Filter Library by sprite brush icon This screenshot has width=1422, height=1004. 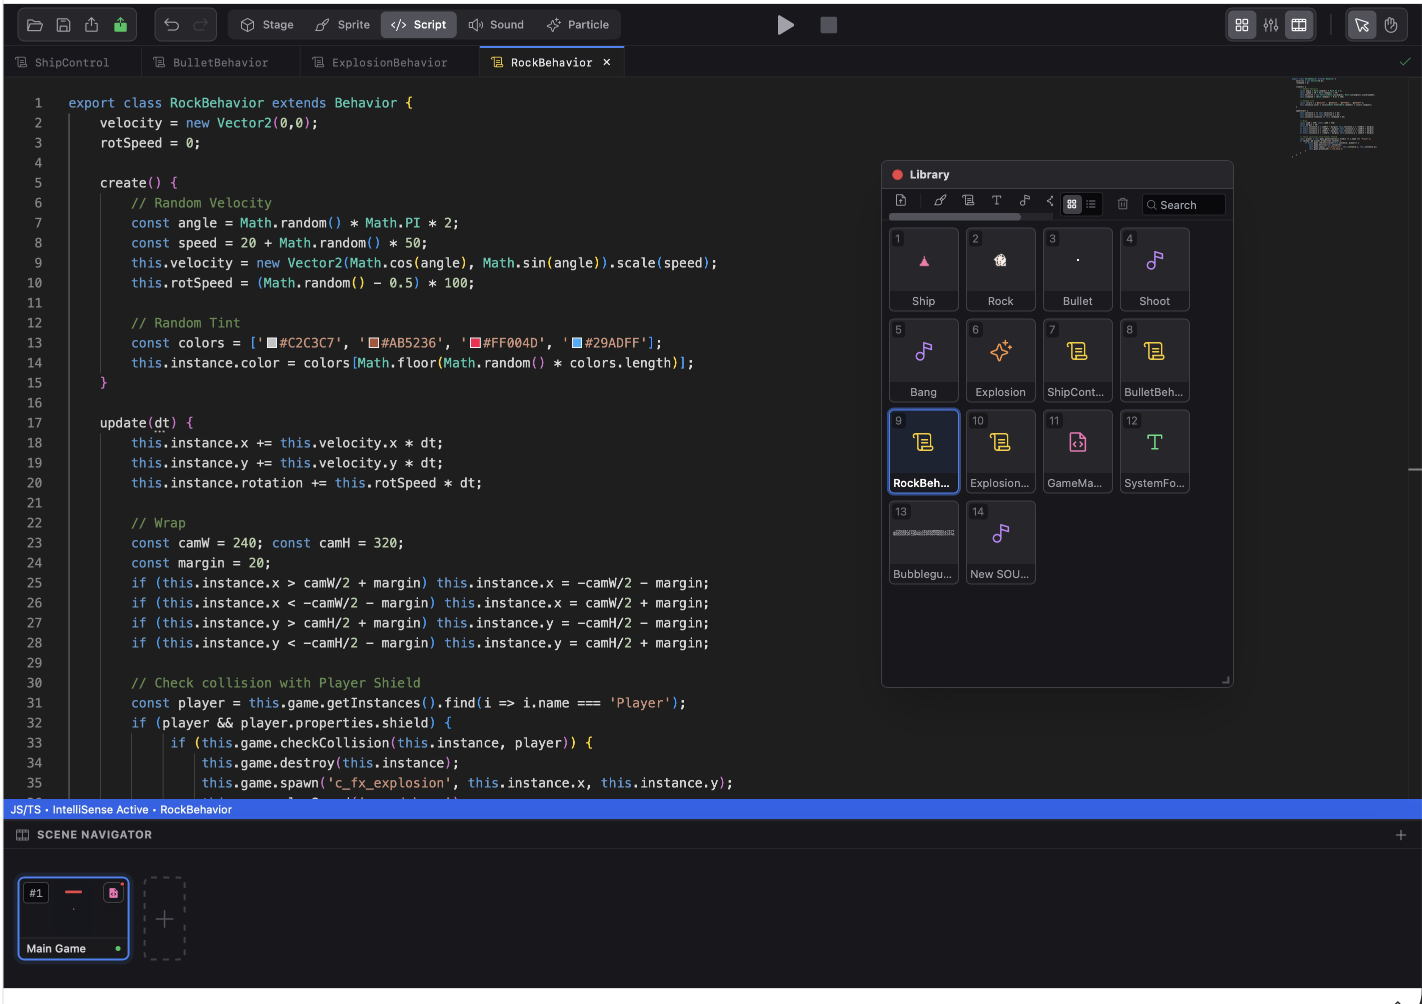(940, 201)
